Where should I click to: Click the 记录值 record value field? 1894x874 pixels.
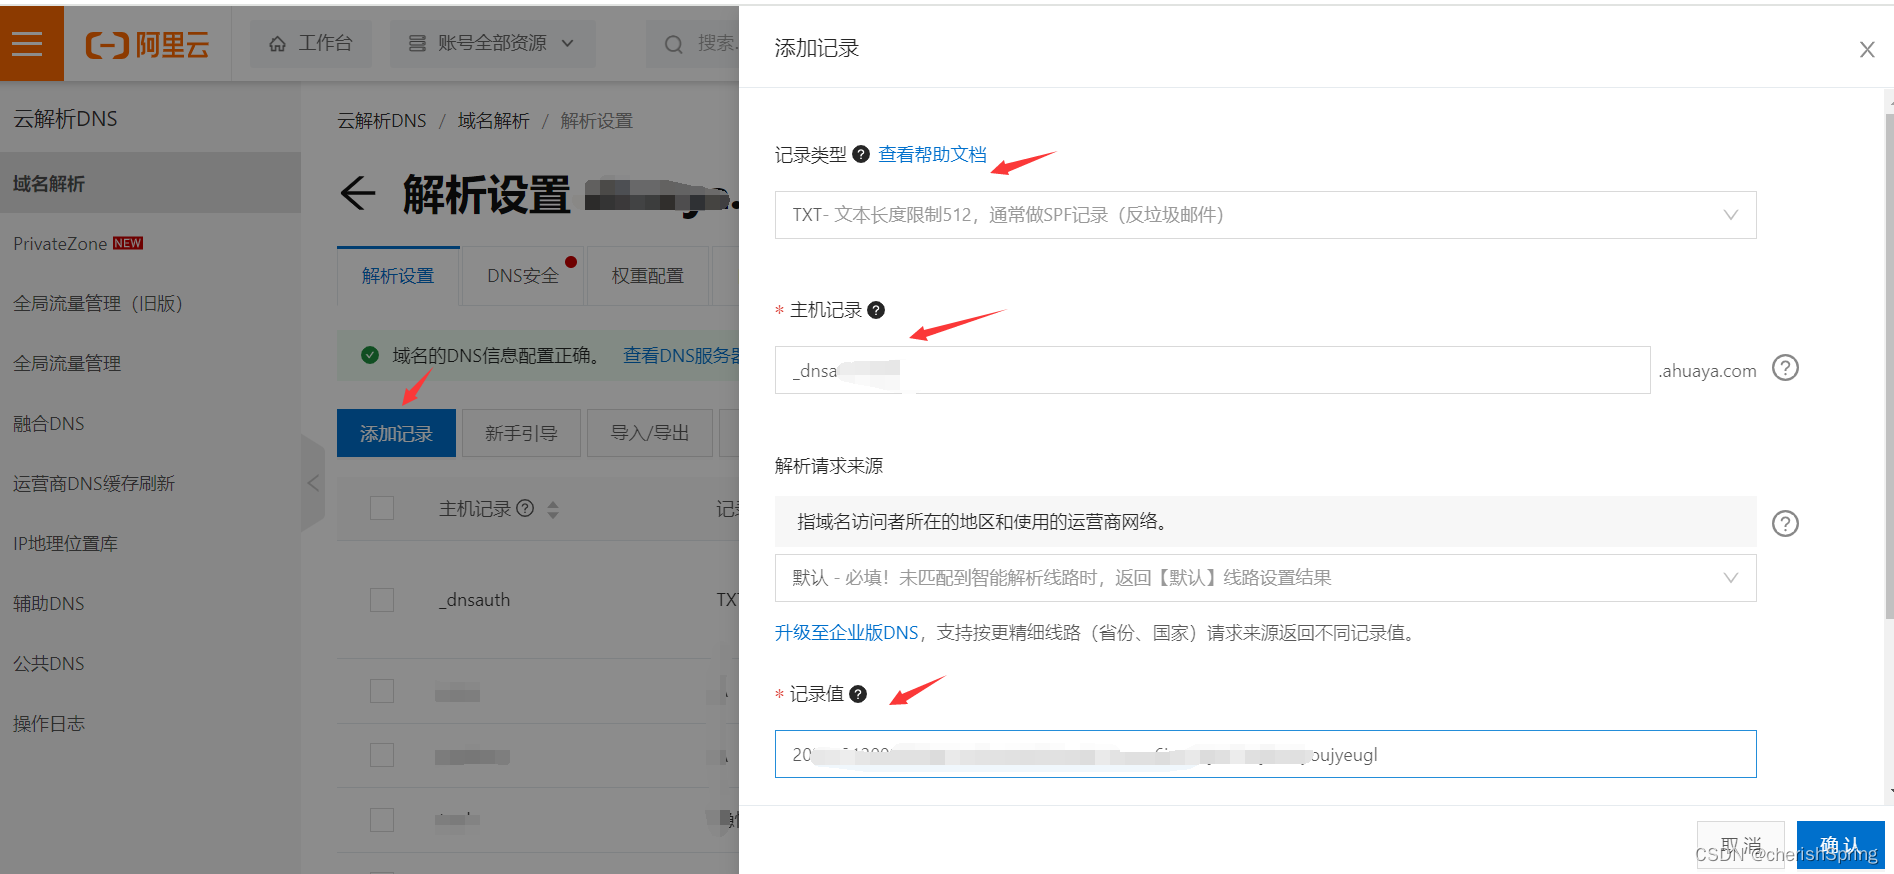(x=1265, y=754)
